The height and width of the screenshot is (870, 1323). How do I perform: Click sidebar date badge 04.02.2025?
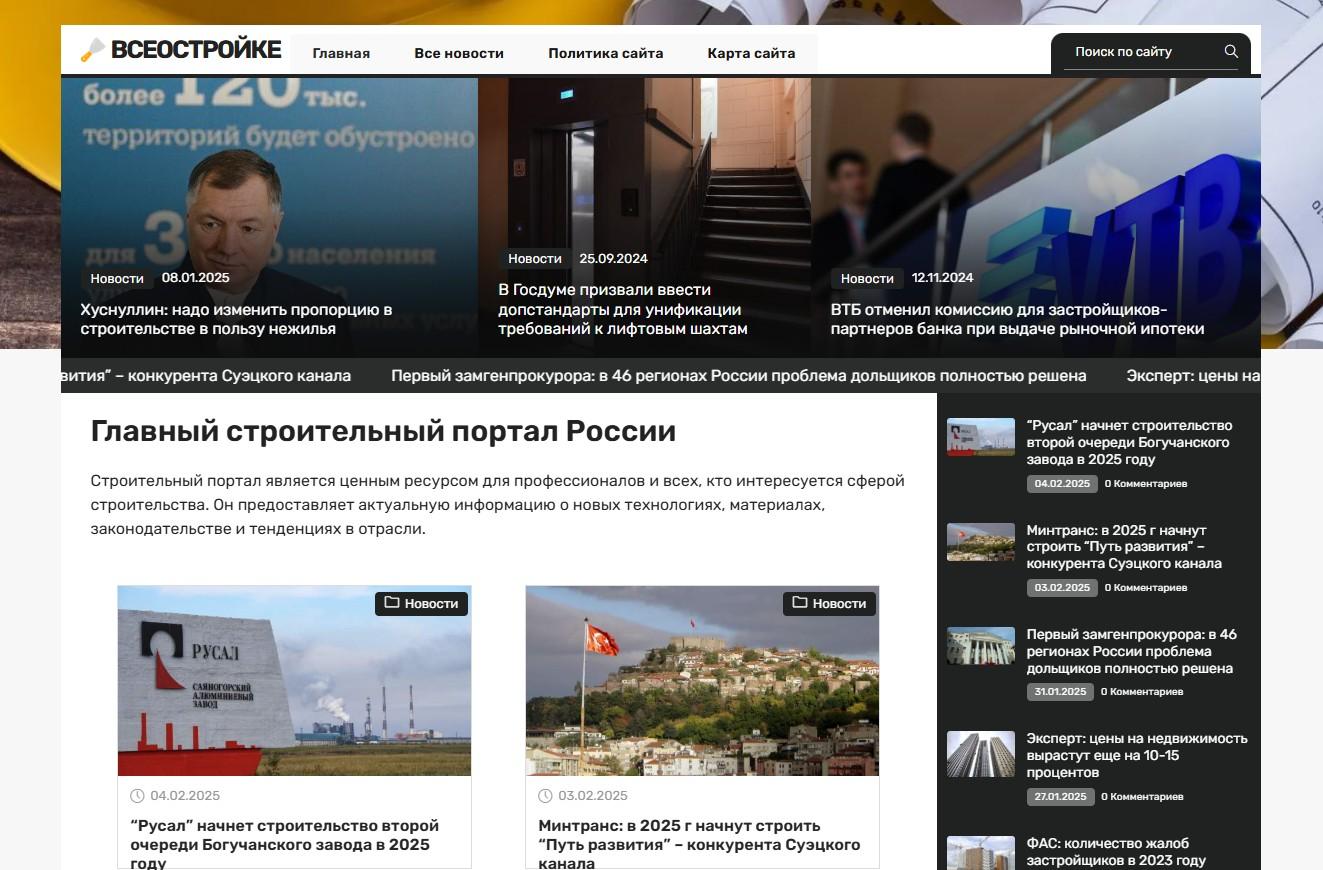[1062, 484]
